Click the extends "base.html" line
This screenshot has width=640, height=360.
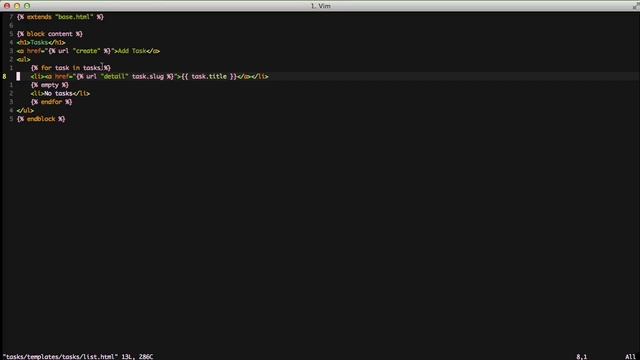(60, 17)
